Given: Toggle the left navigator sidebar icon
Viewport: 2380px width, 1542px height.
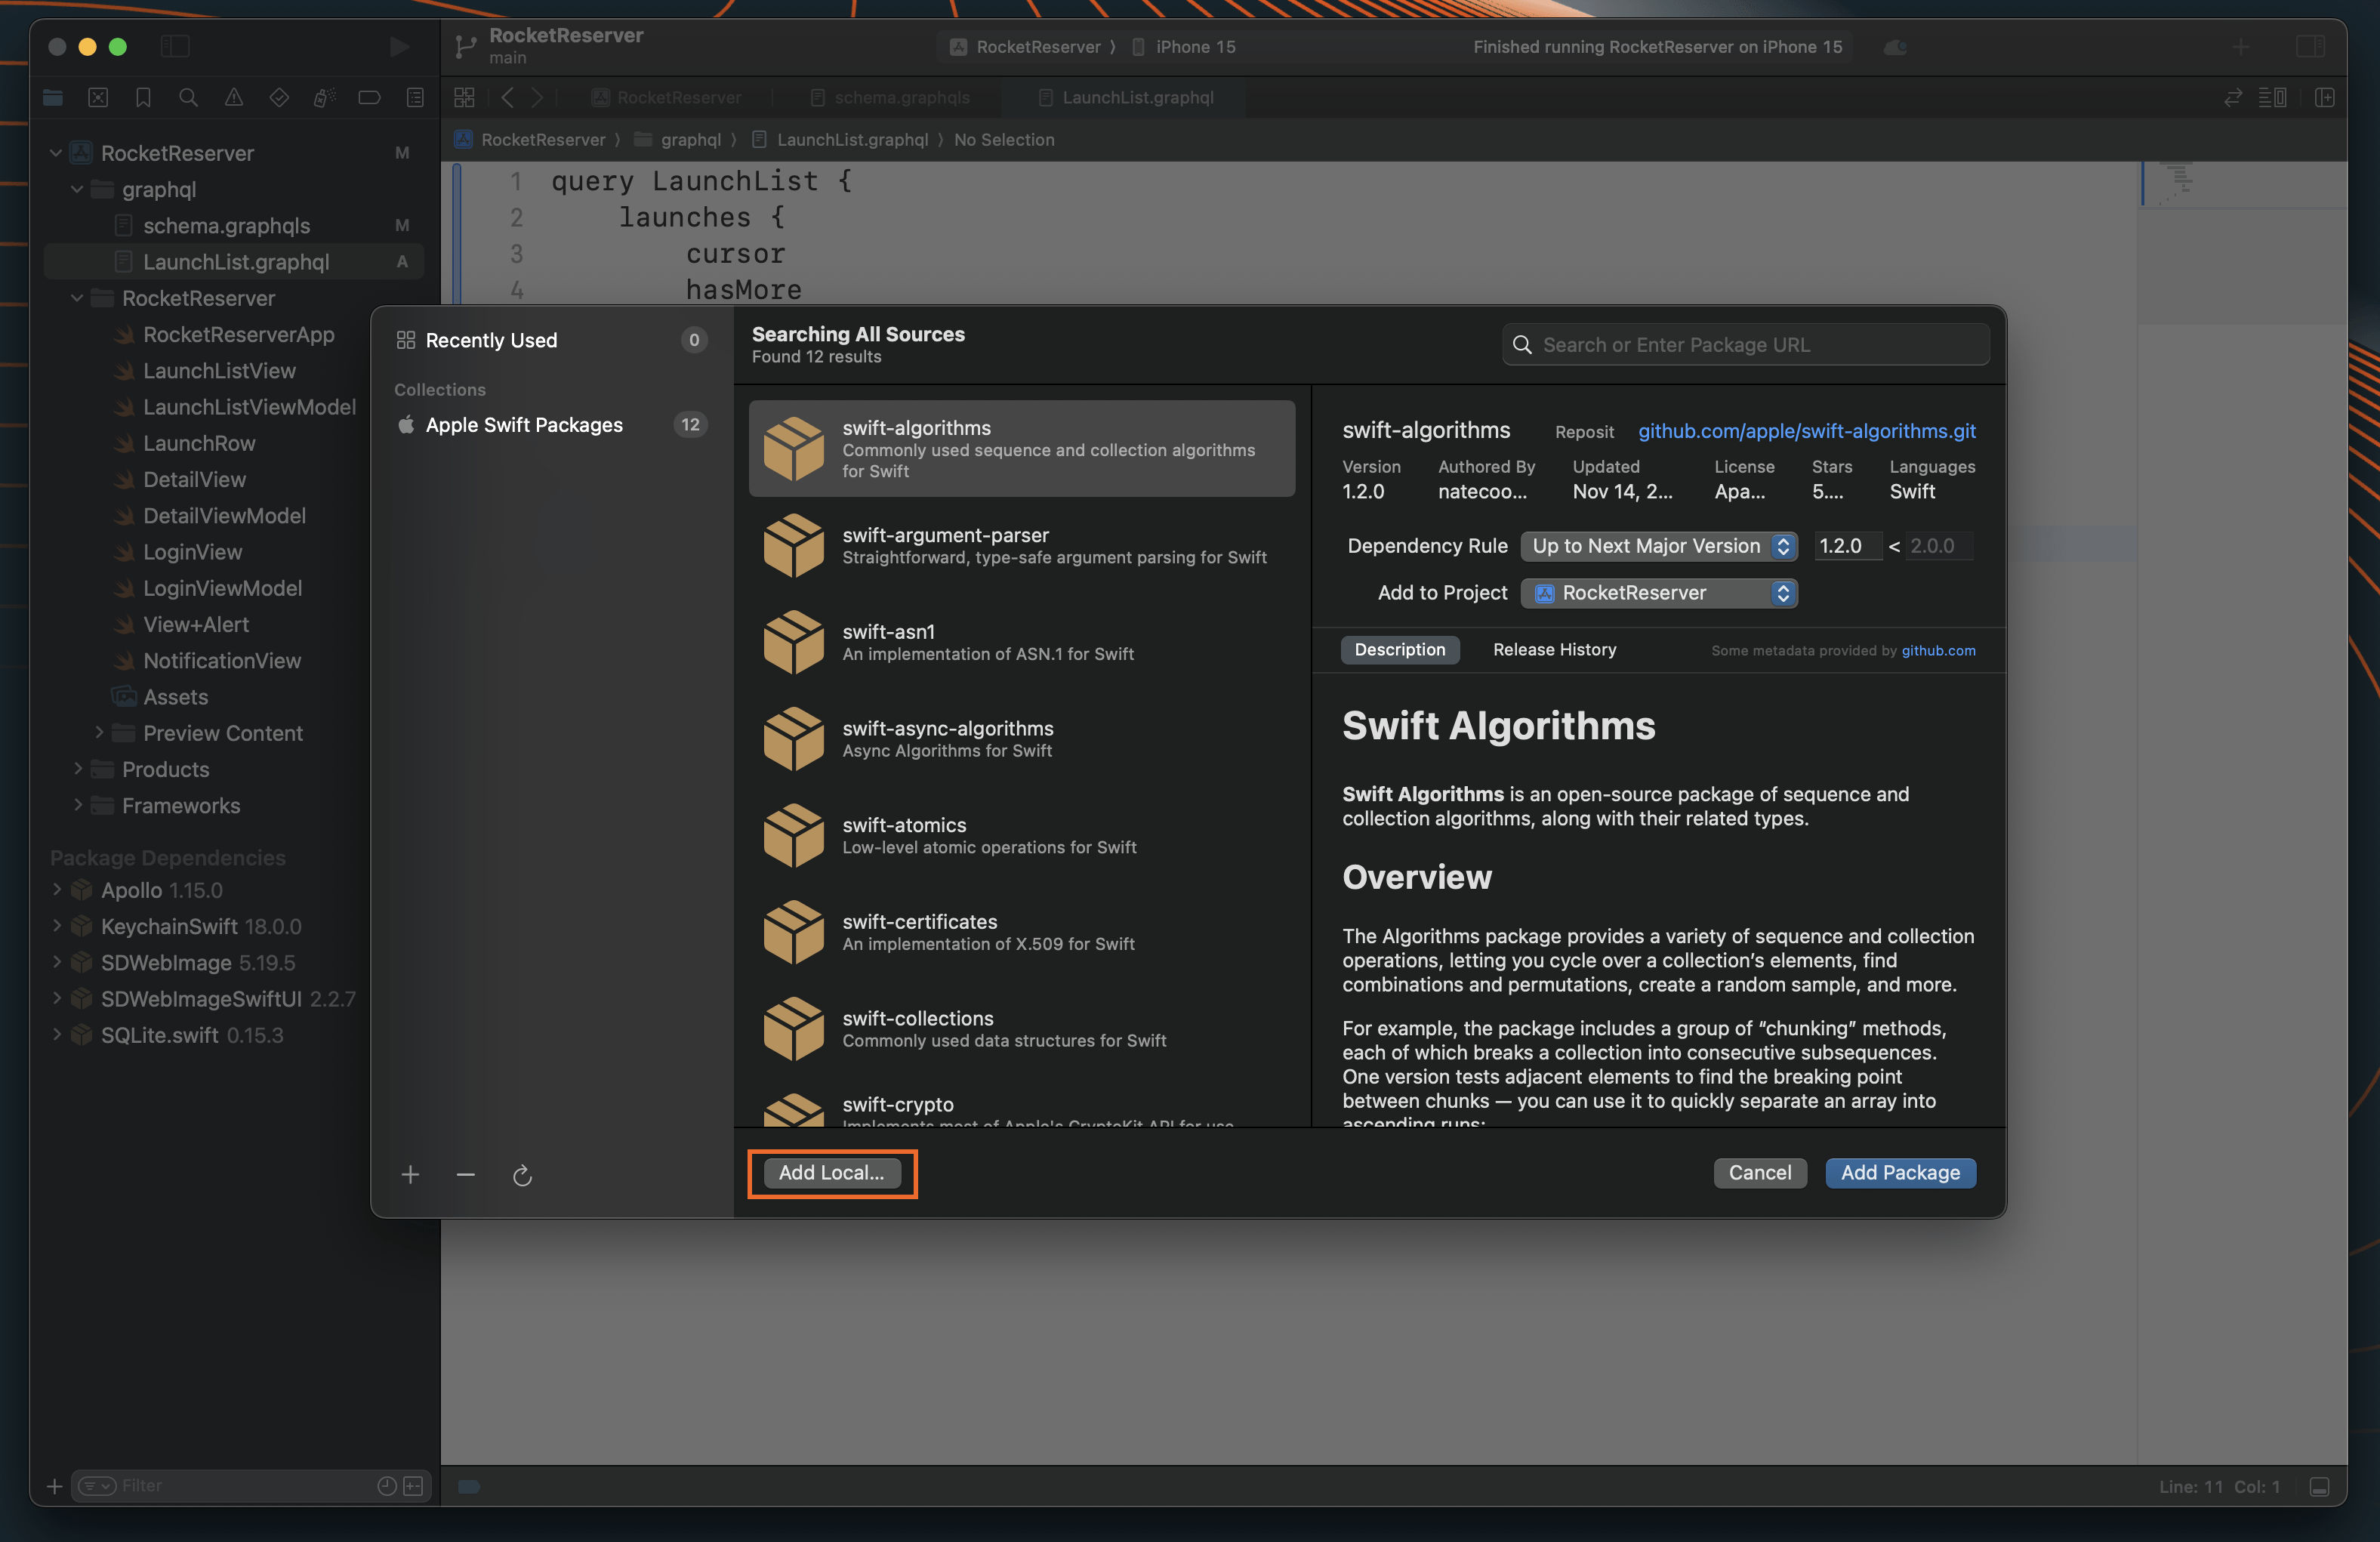Looking at the screenshot, I should pyautogui.click(x=175, y=47).
